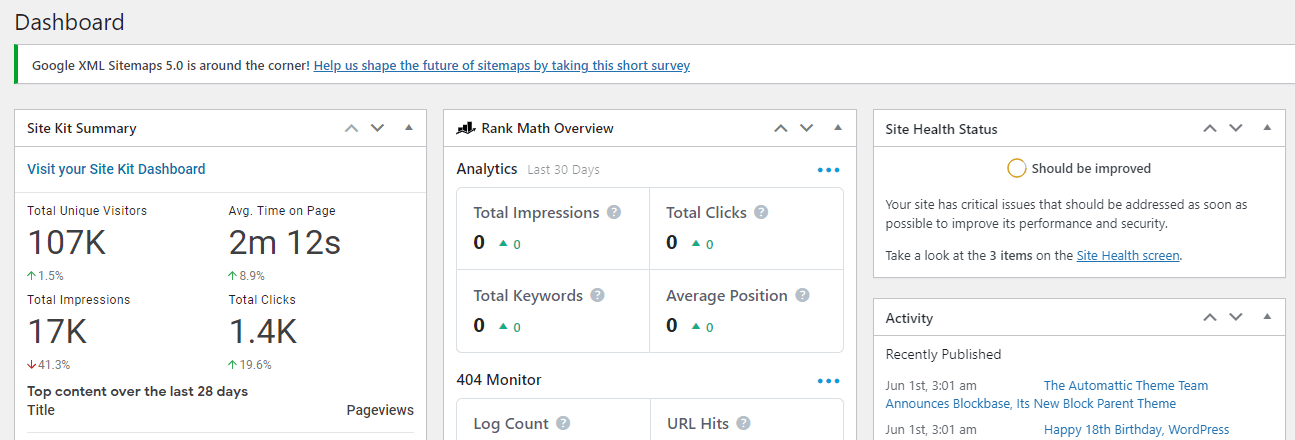Visit your Site Kit Dashboard link
The height and width of the screenshot is (440, 1295).
pos(116,169)
